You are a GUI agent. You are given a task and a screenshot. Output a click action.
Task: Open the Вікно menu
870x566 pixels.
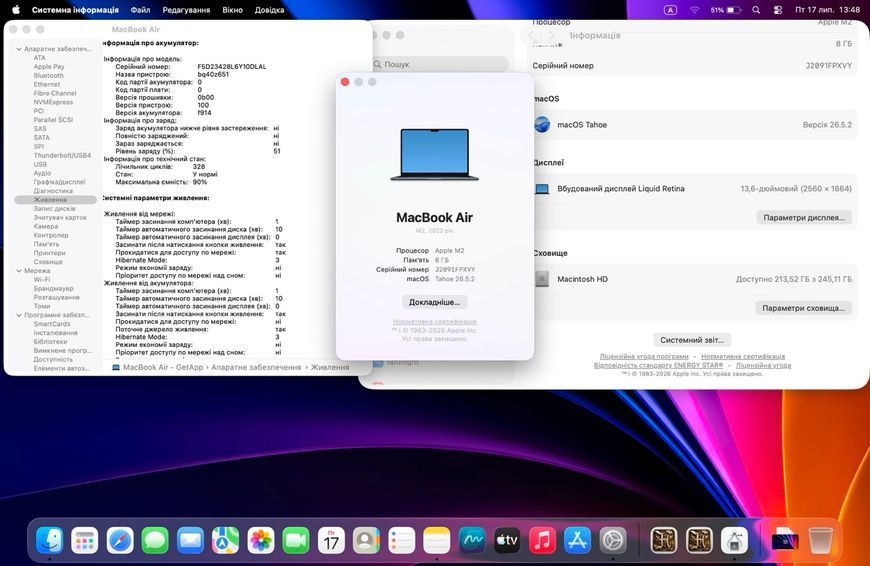pyautogui.click(x=232, y=9)
